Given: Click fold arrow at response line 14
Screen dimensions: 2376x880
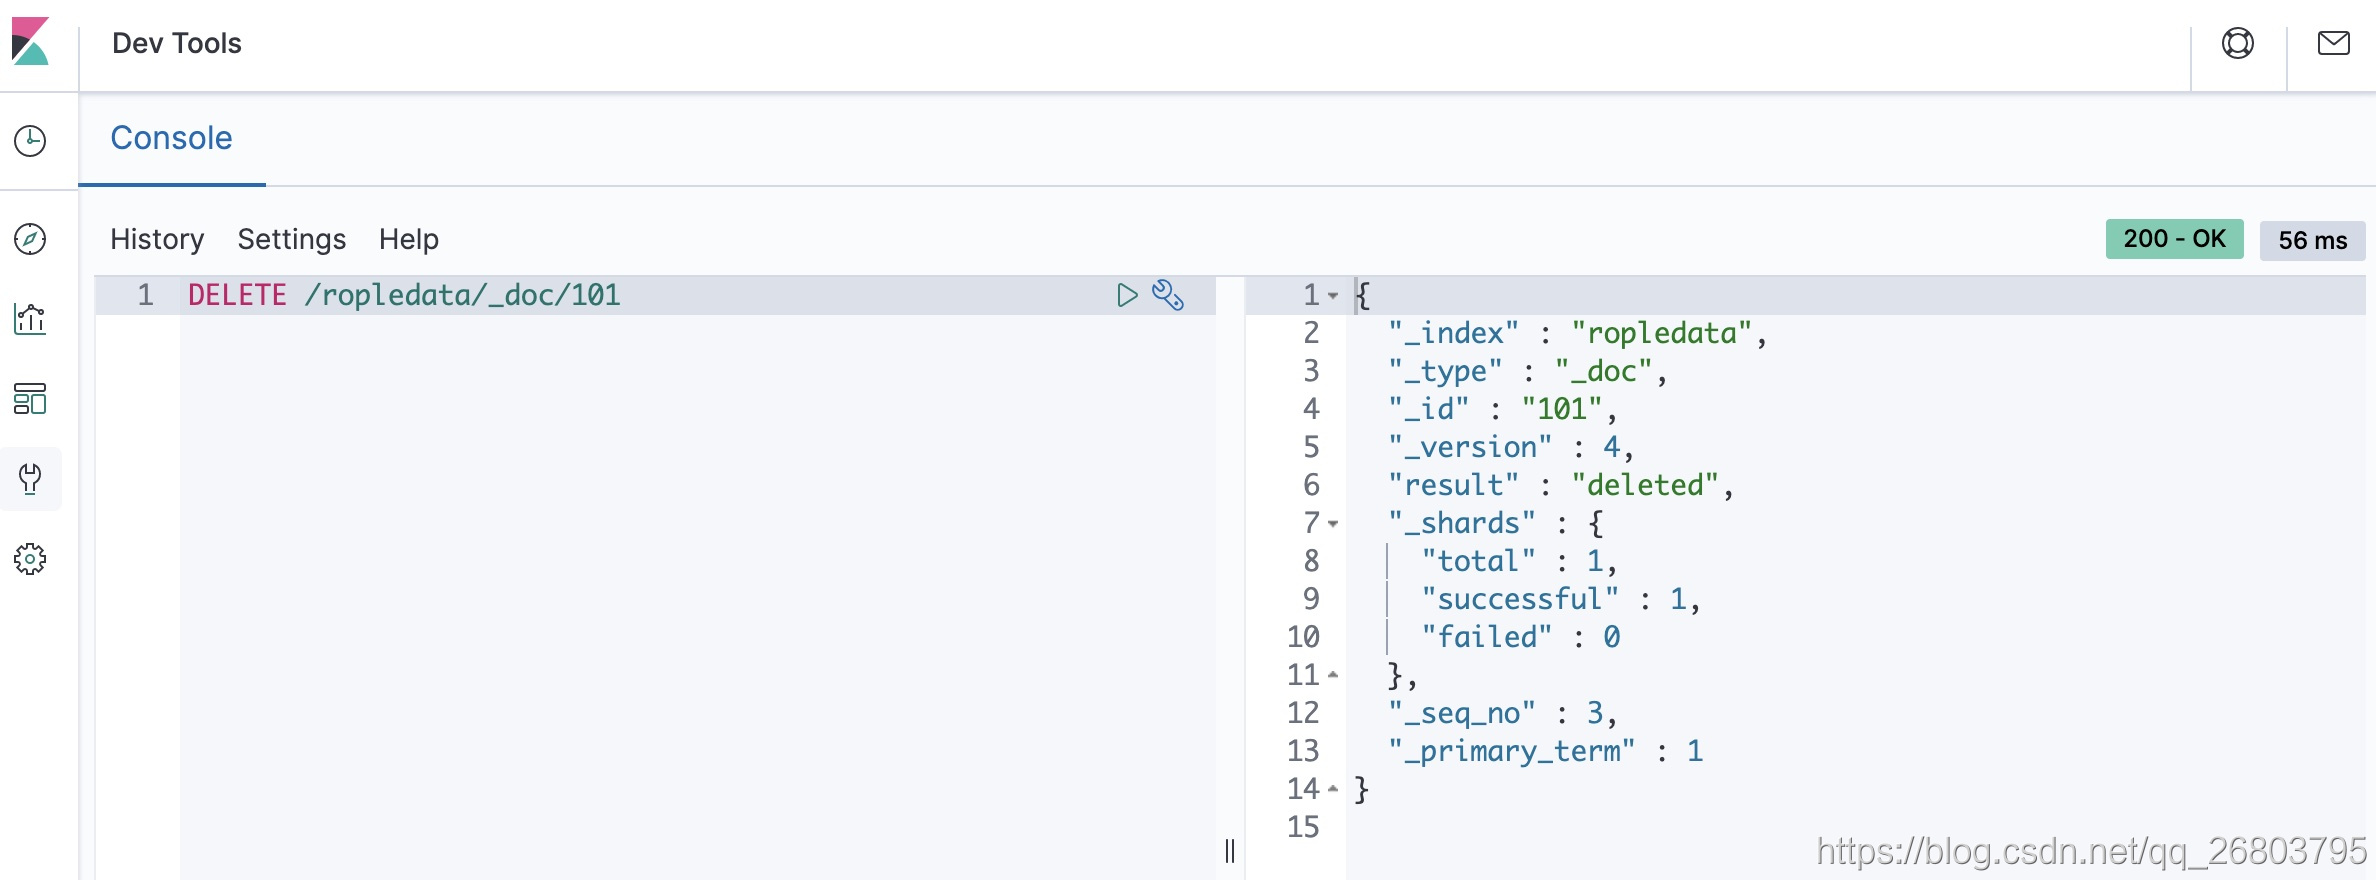Looking at the screenshot, I should (x=1333, y=789).
